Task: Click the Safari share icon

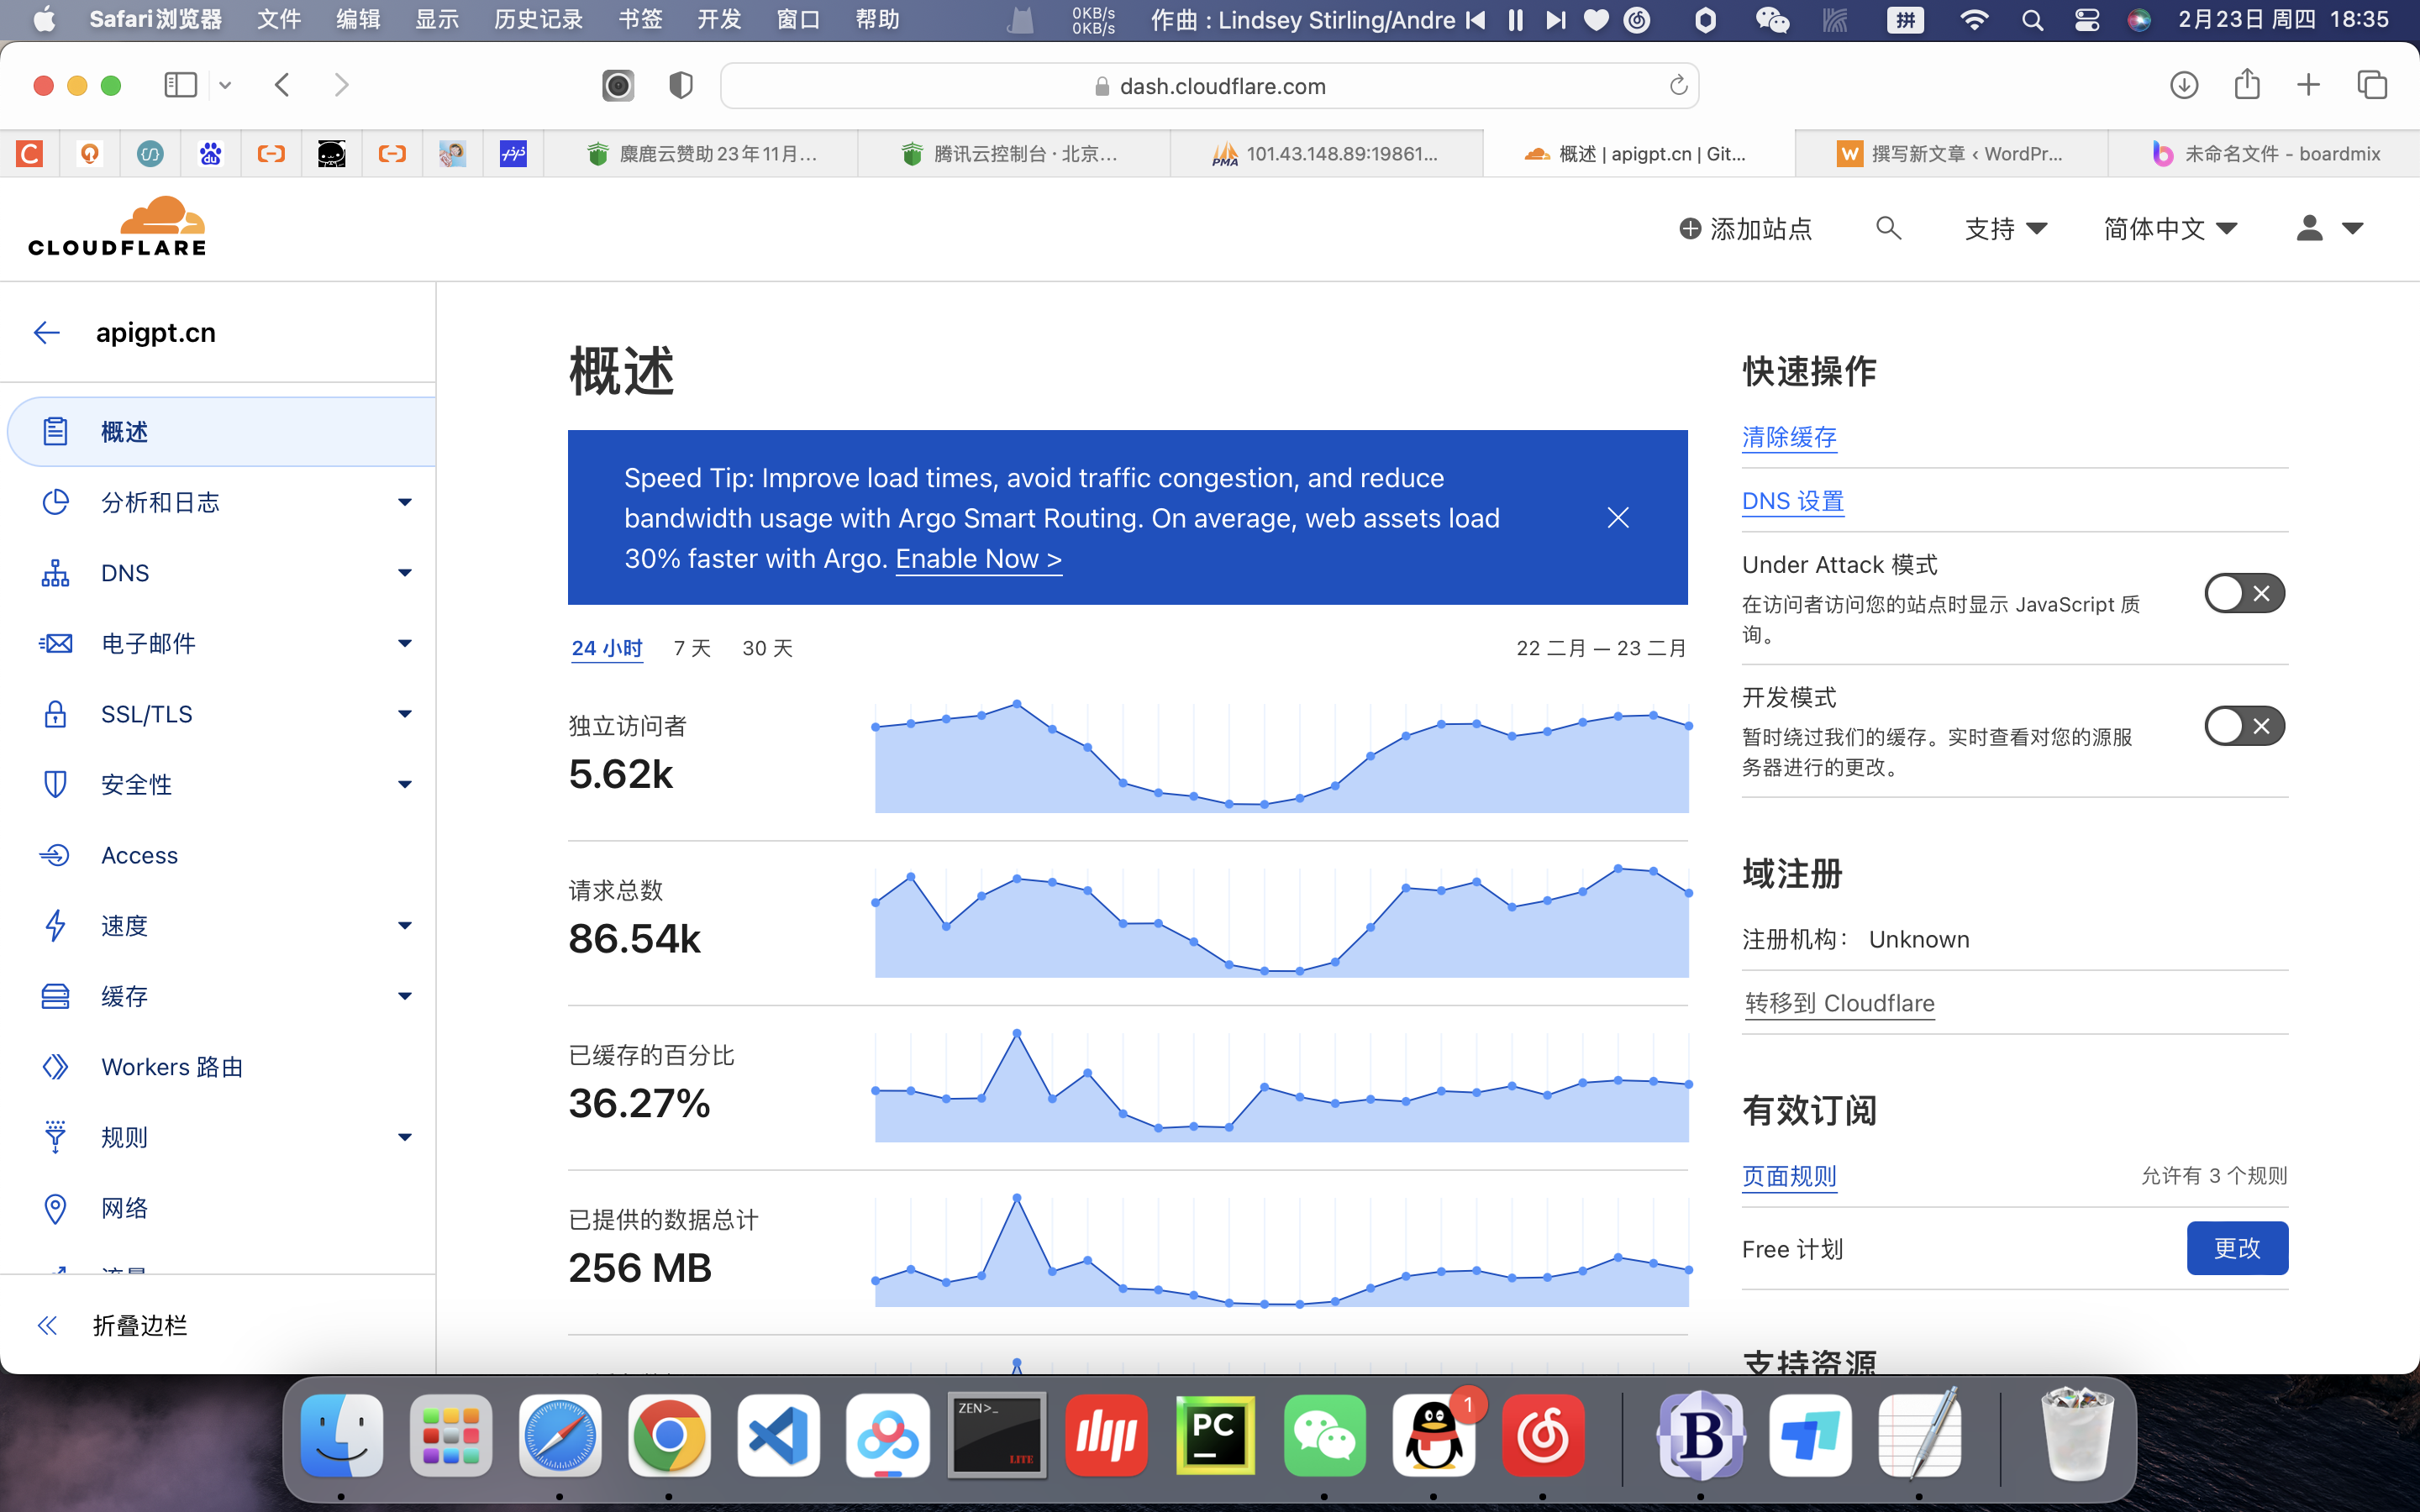Action: click(x=2247, y=84)
